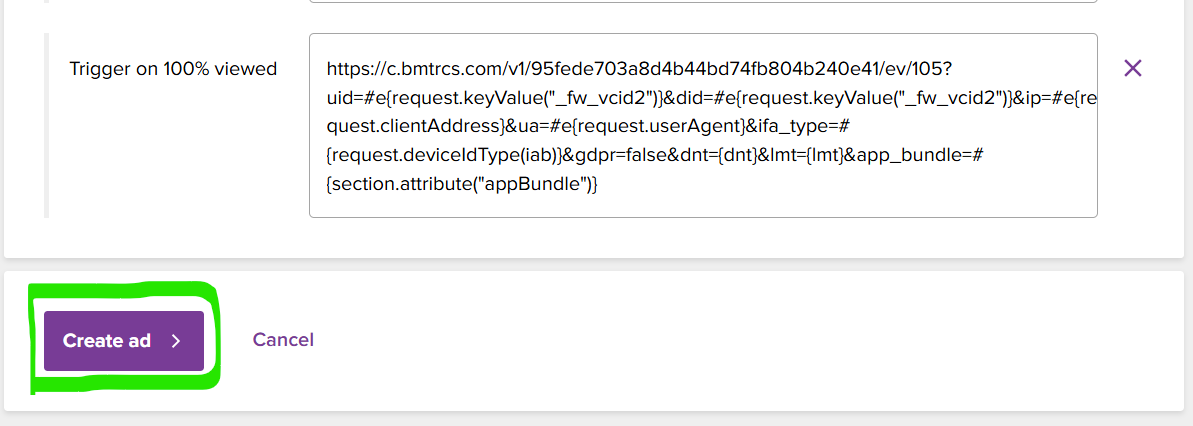Click the 'Trigger on 100% viewed' label
The image size is (1193, 426).
tap(173, 69)
